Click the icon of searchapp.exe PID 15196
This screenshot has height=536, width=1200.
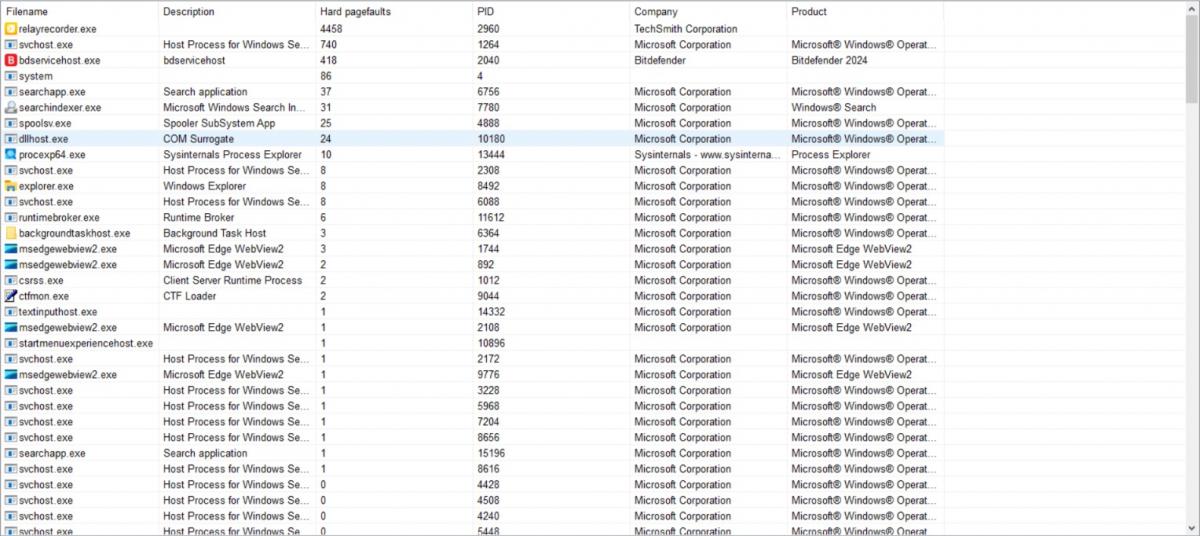(11, 453)
